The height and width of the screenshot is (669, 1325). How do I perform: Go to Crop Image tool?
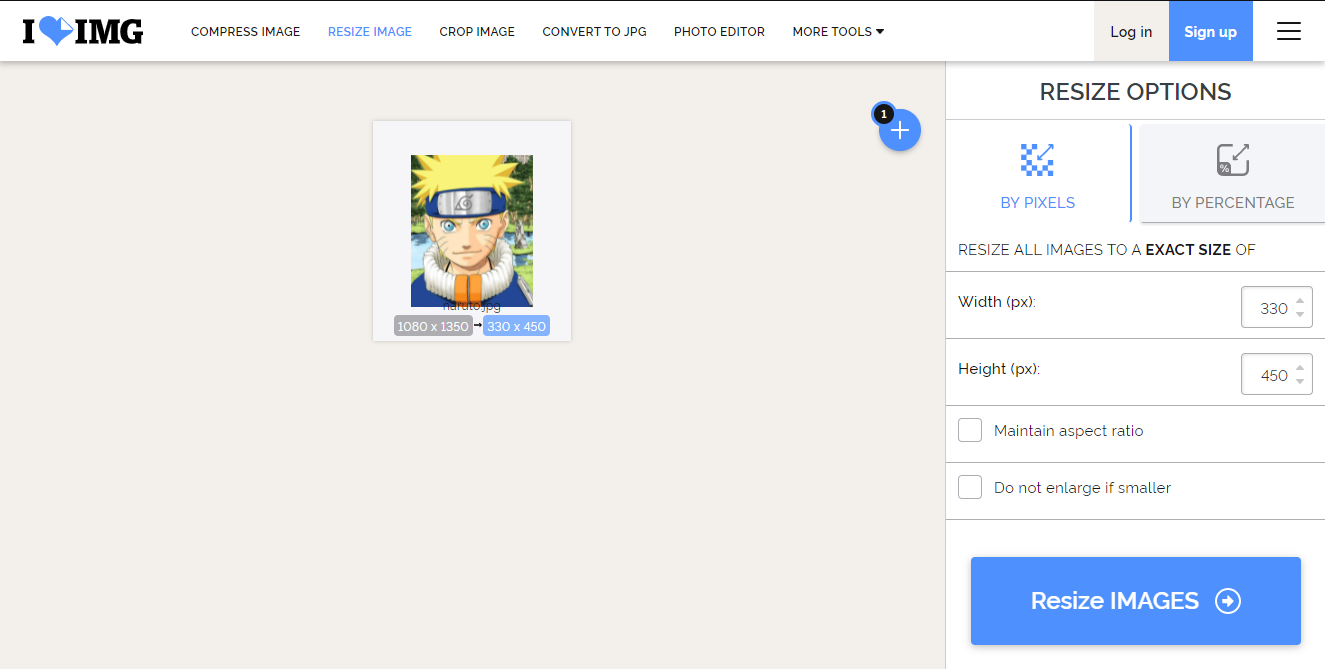tap(477, 32)
